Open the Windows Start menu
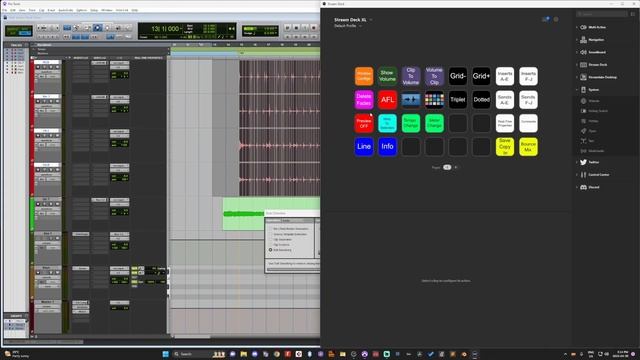 click(165, 354)
